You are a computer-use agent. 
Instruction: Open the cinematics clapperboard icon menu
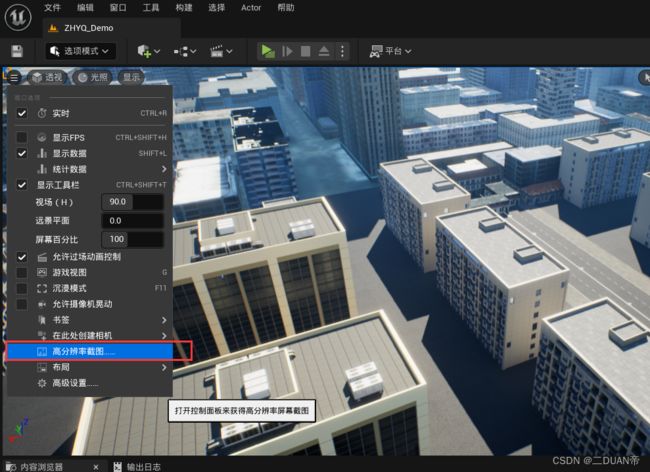coord(217,51)
